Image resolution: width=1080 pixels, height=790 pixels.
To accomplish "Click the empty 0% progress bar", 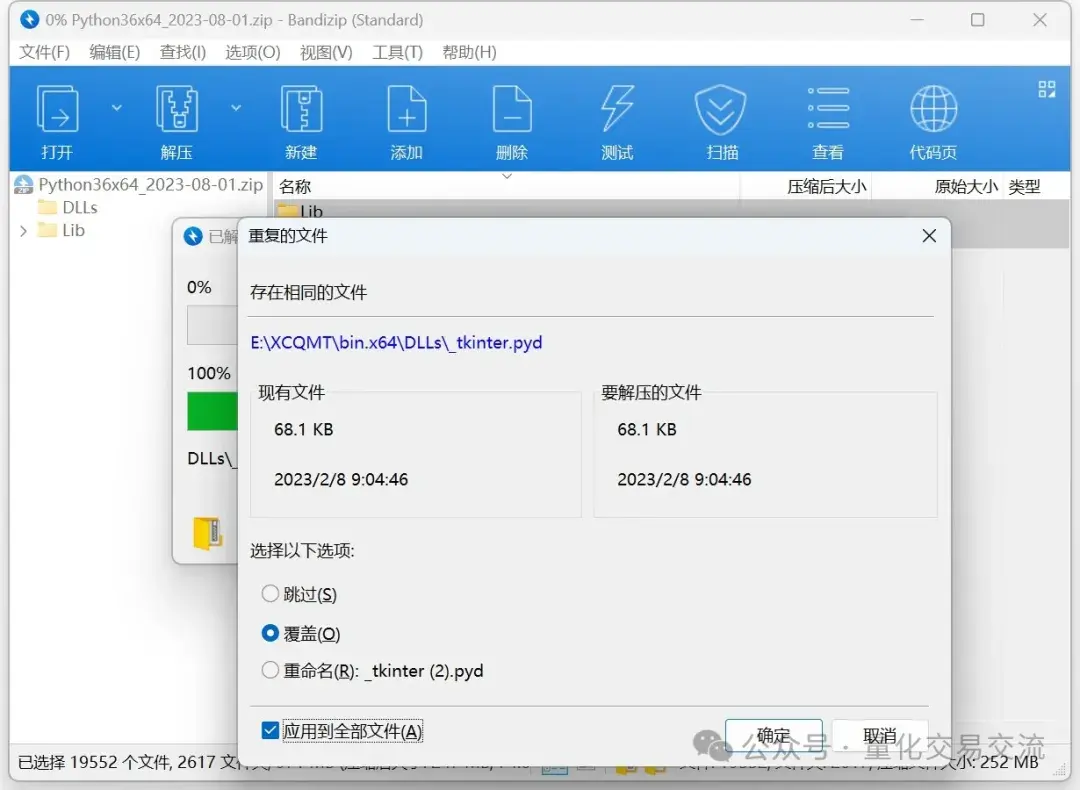I will 212,325.
